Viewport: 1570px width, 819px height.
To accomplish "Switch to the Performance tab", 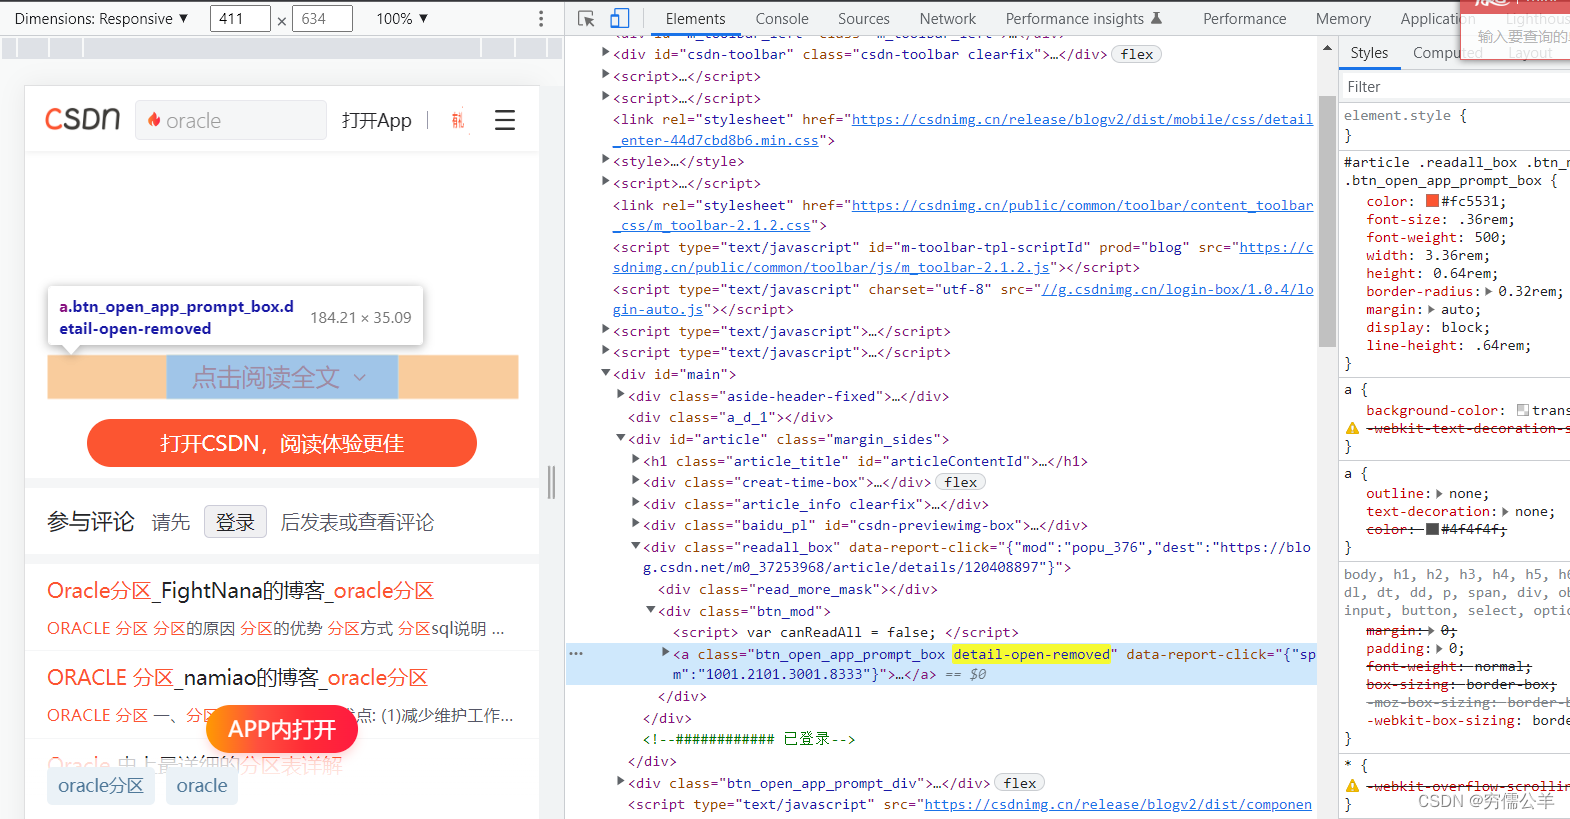I will pyautogui.click(x=1245, y=18).
